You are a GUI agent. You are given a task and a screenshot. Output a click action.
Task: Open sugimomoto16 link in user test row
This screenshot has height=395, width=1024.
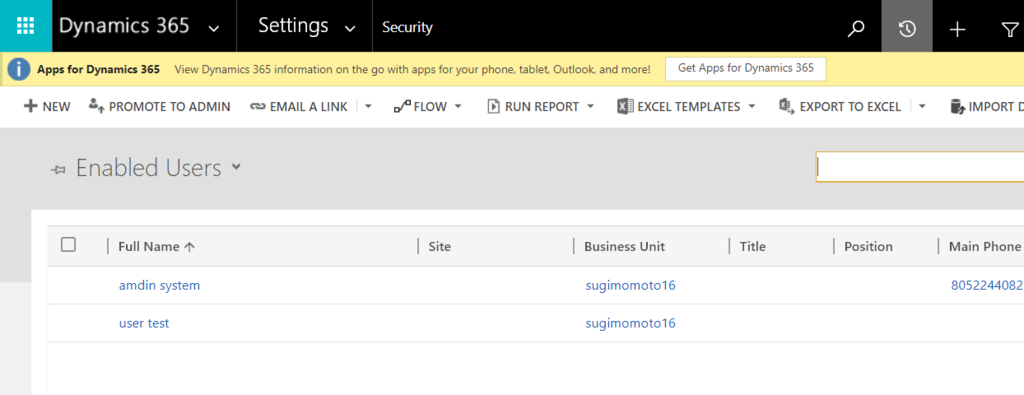[630, 323]
